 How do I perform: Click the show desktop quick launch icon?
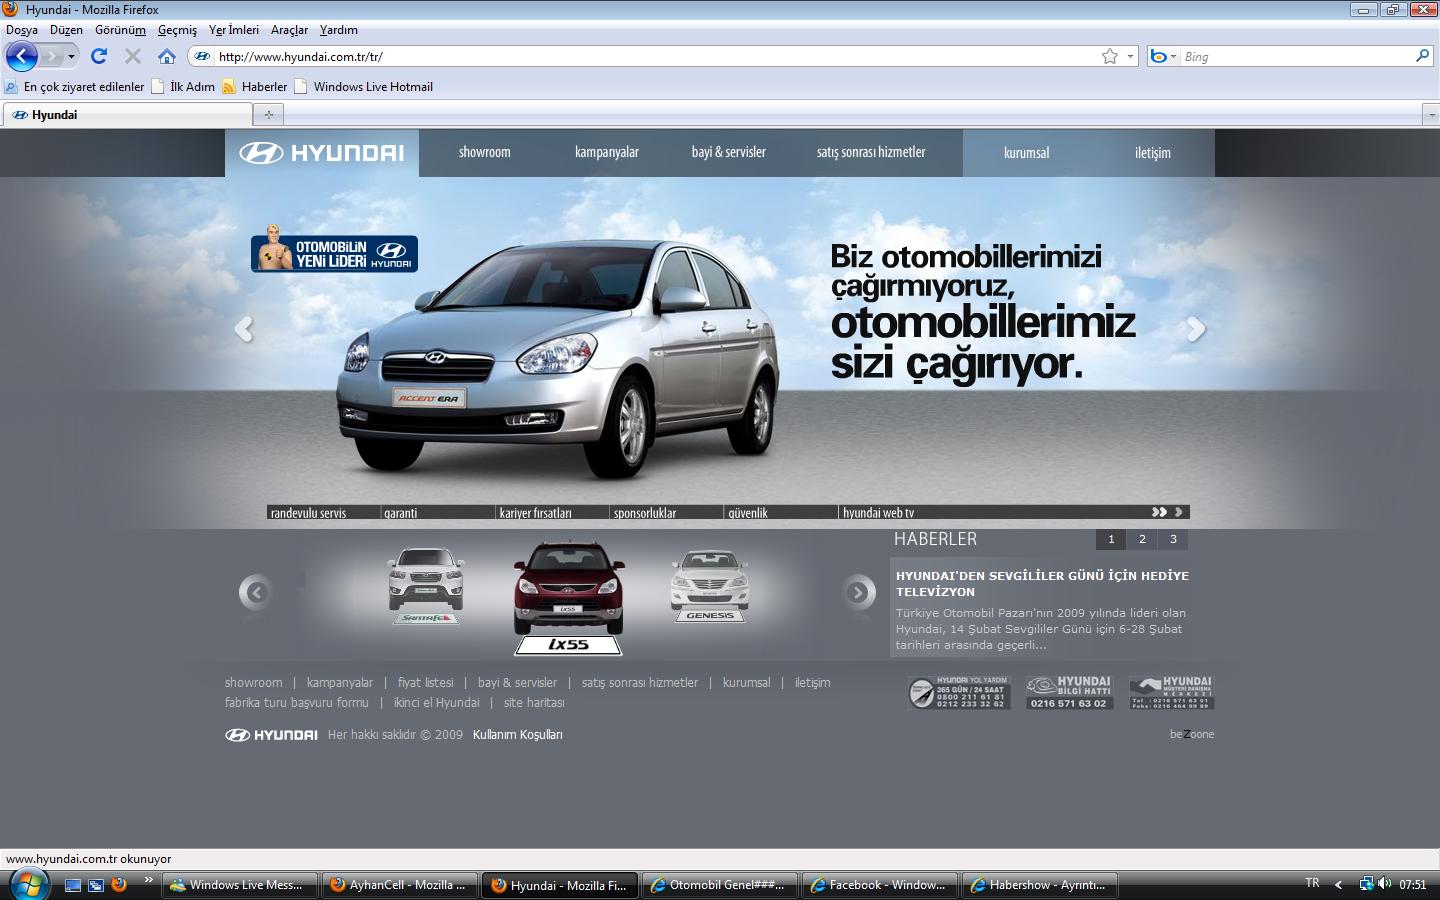72,885
